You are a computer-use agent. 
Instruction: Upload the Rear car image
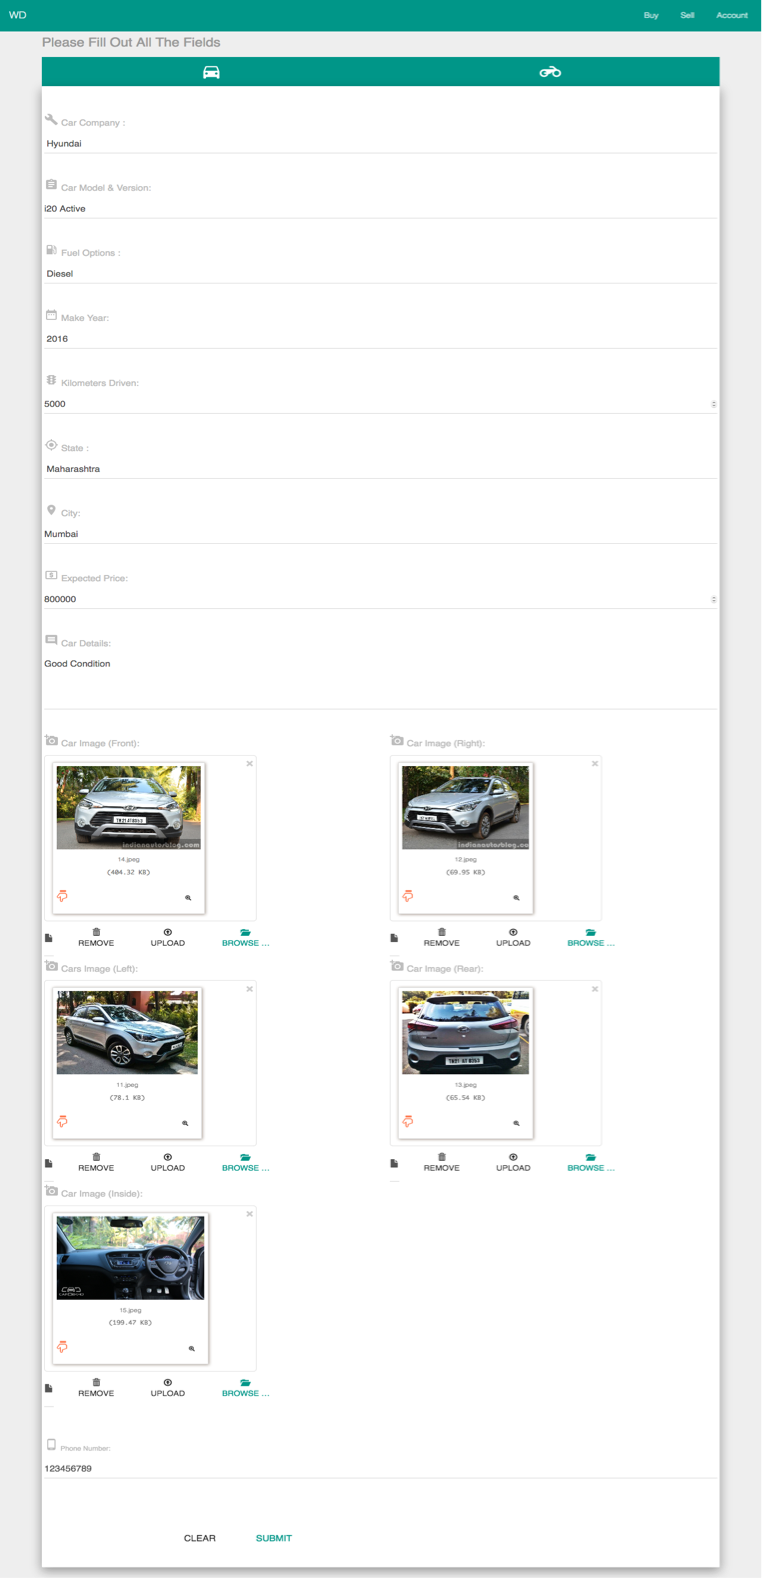click(x=513, y=1163)
